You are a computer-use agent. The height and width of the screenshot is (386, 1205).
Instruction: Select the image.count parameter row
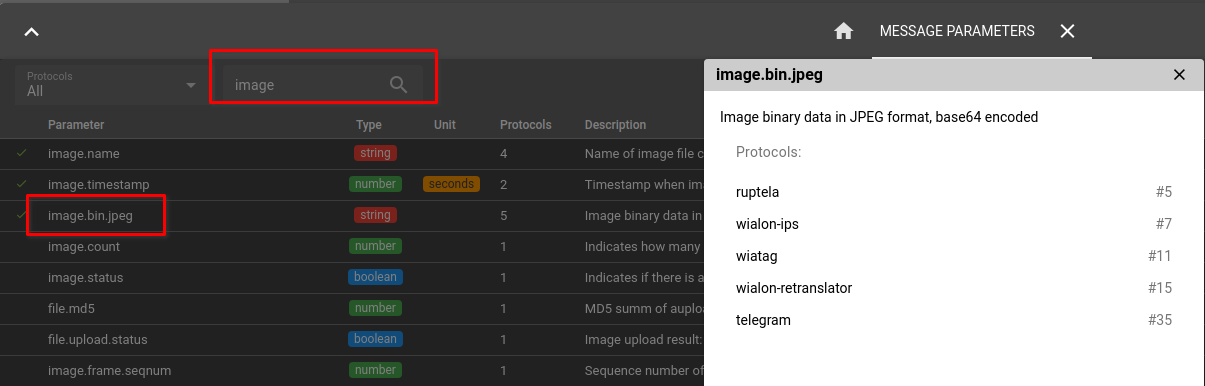point(352,246)
